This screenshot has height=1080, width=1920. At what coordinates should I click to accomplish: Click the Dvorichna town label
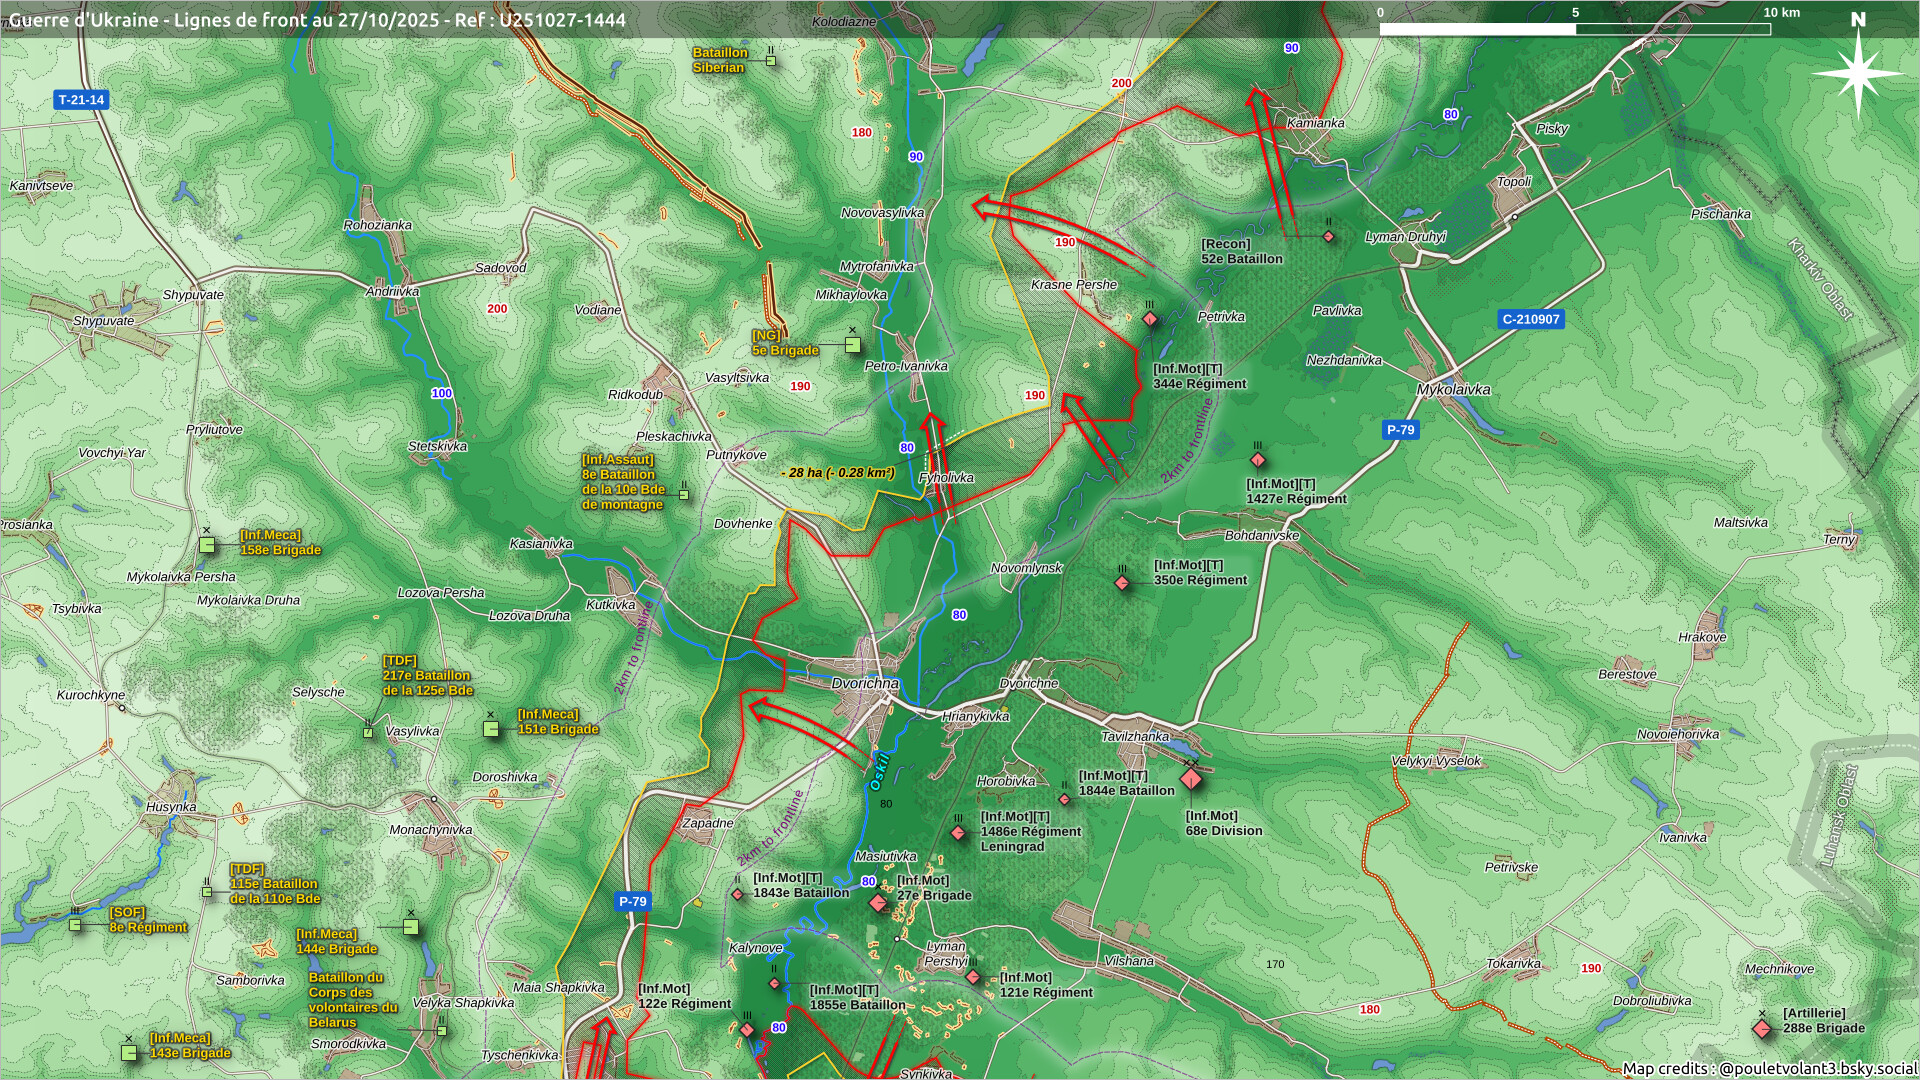click(865, 684)
